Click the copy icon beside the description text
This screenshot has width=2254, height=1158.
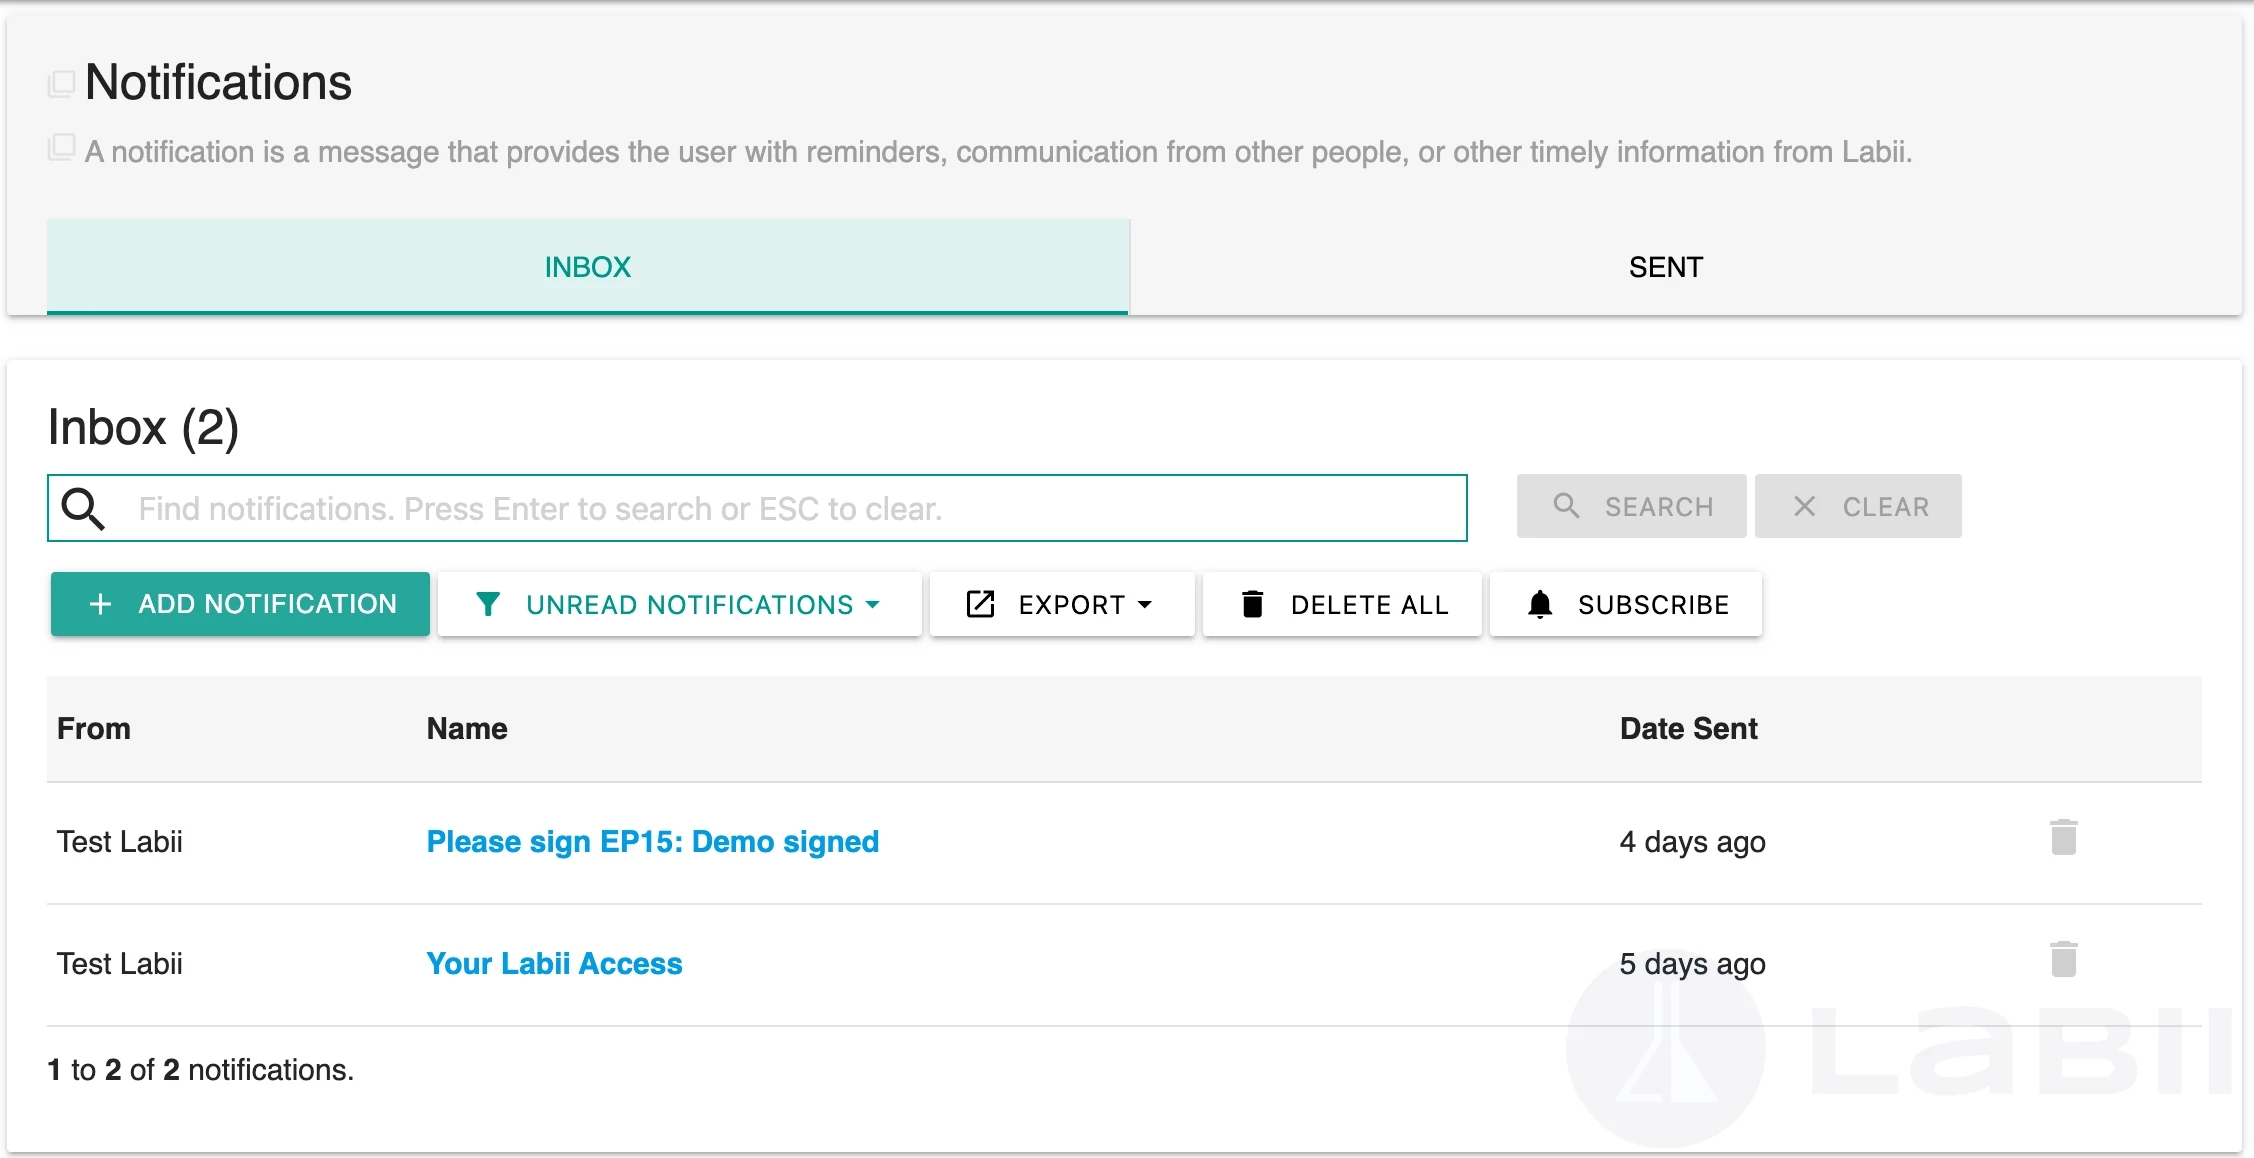62,148
